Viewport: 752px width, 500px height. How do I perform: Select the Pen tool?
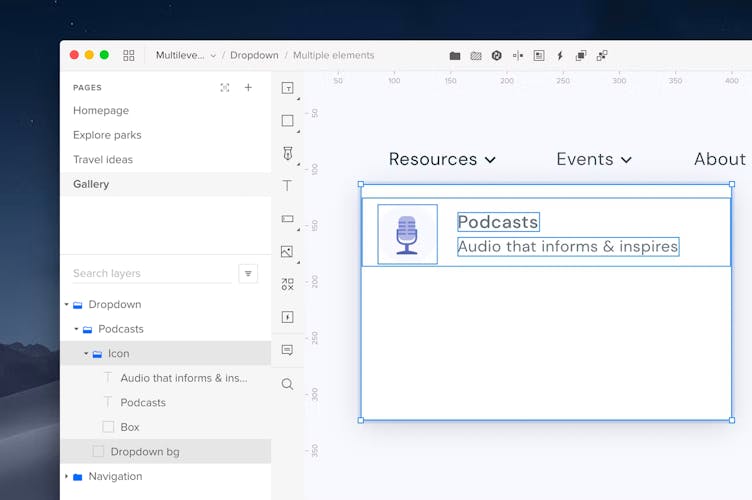[287, 153]
